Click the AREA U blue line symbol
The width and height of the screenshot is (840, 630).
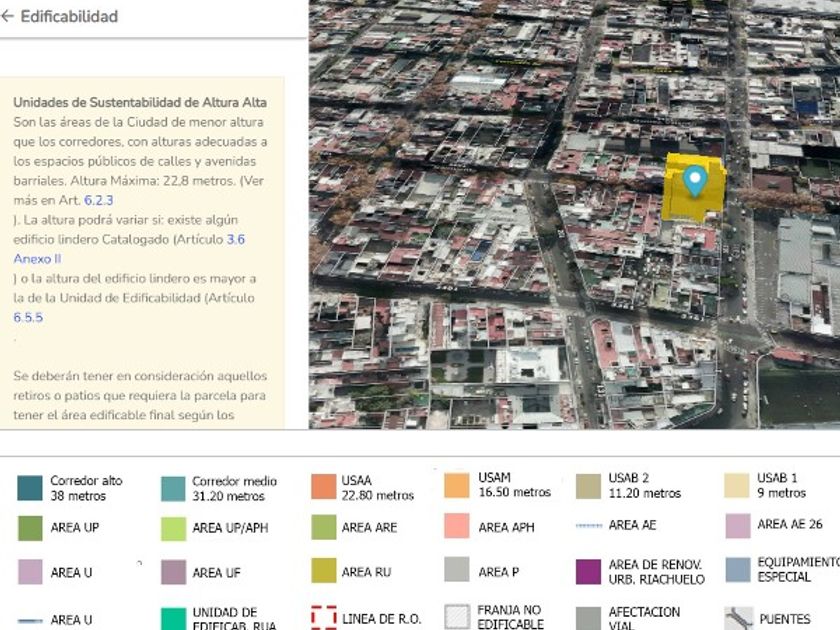pyautogui.click(x=30, y=620)
